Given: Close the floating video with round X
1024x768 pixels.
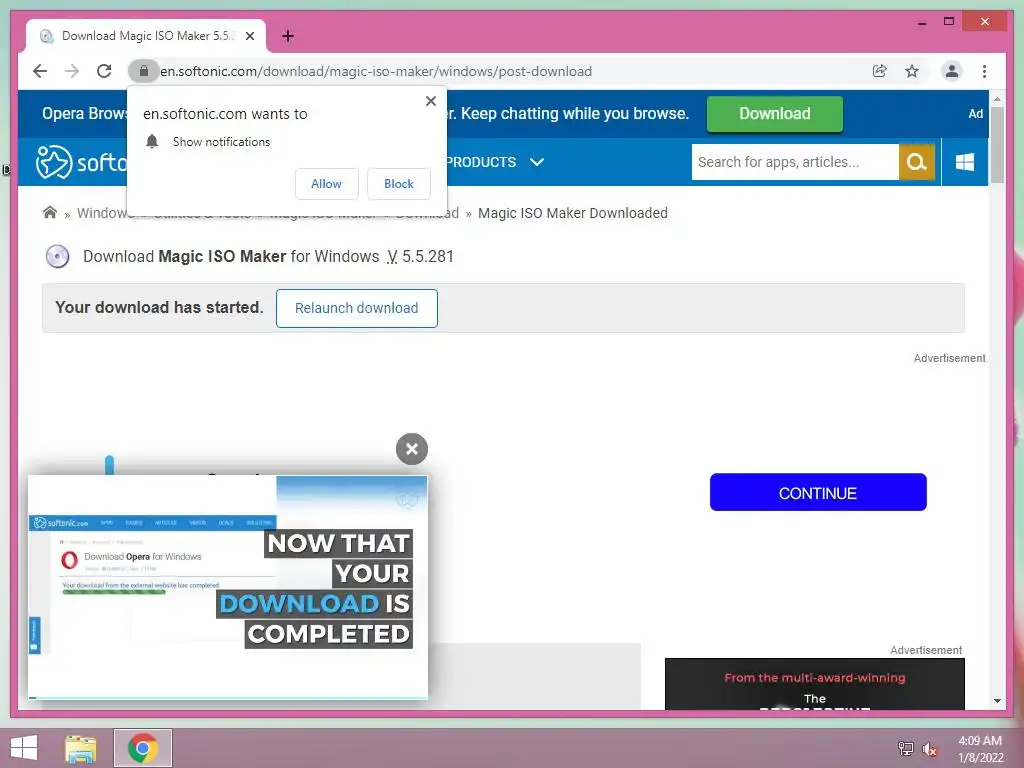Looking at the screenshot, I should tap(411, 449).
